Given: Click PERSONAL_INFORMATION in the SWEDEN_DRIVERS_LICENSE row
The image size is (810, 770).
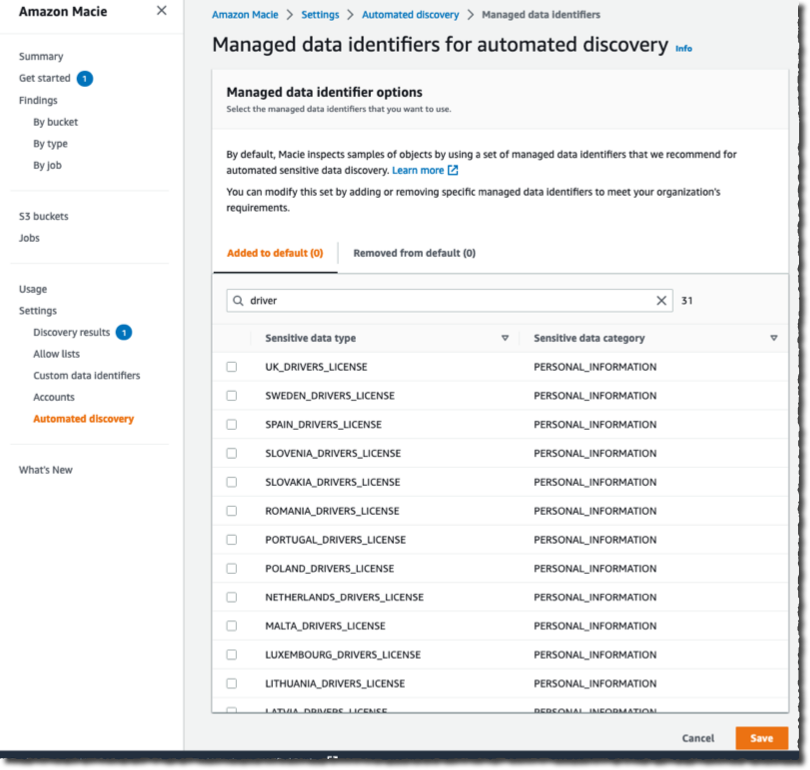Looking at the screenshot, I should (595, 396).
